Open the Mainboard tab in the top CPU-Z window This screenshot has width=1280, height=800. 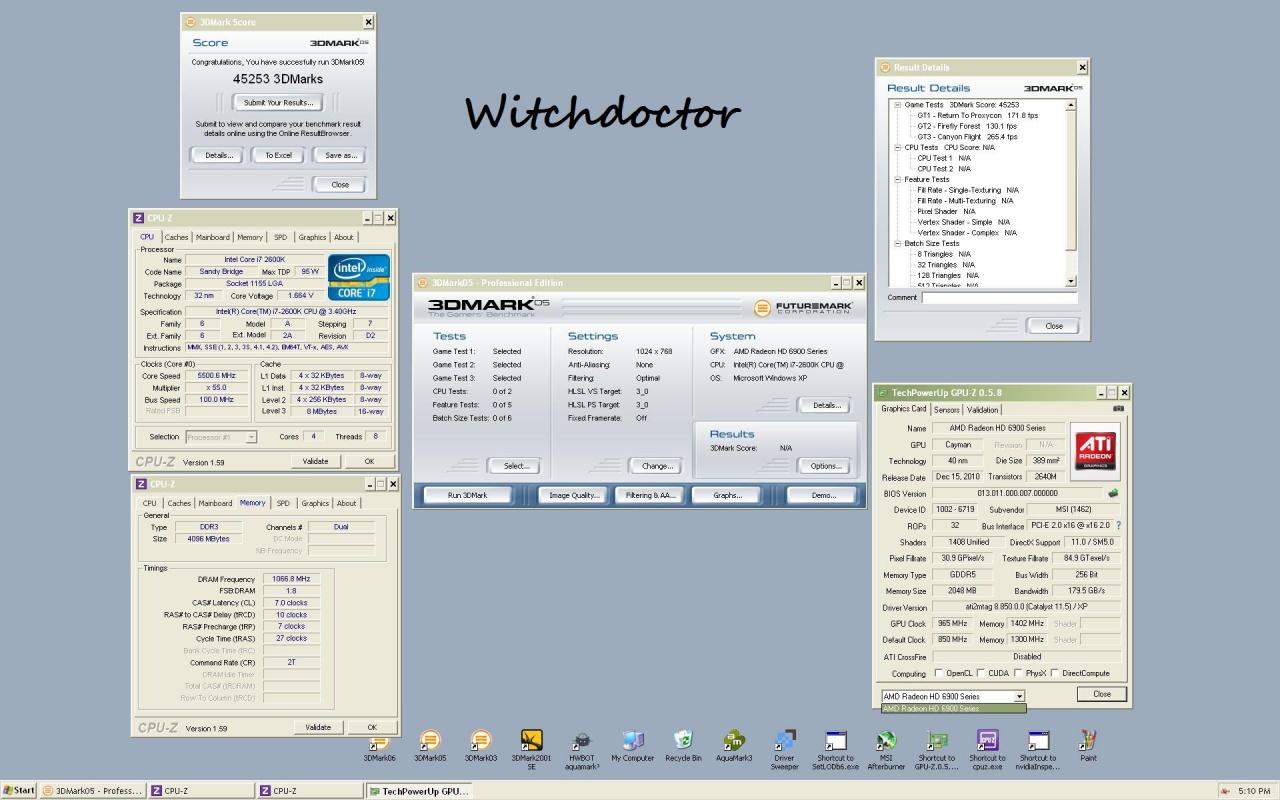coord(212,237)
